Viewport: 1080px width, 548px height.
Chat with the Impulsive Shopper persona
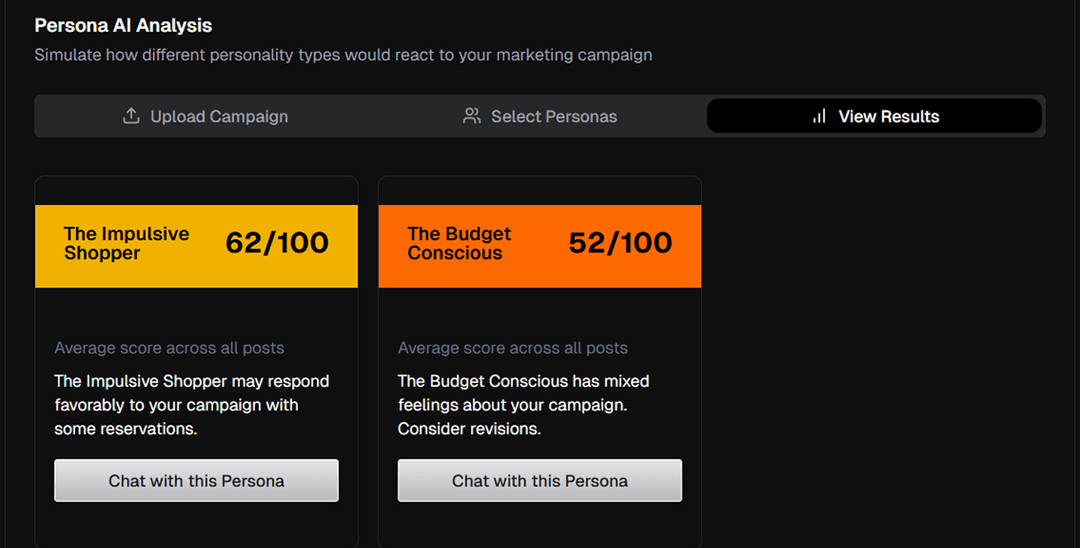click(196, 481)
